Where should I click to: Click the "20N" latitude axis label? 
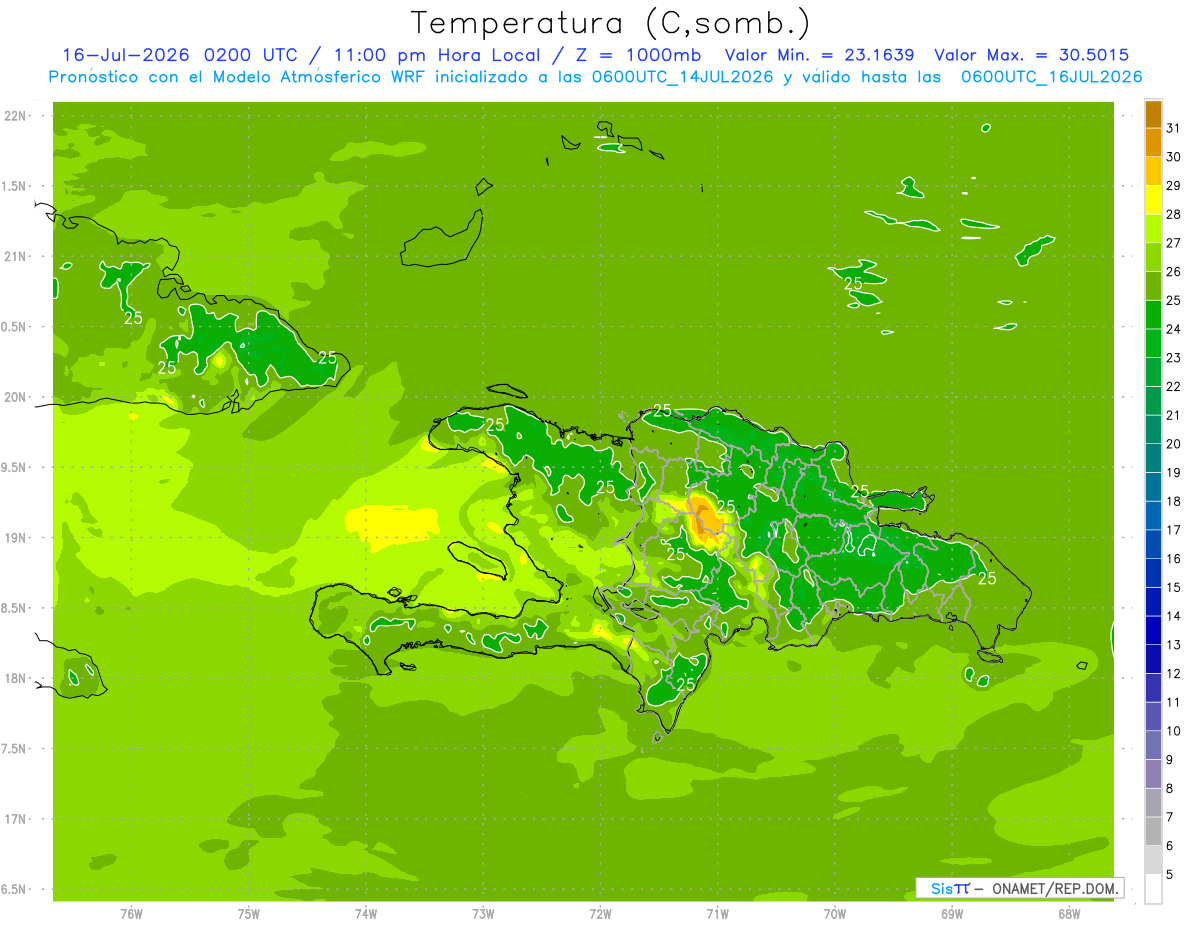pos(17,397)
